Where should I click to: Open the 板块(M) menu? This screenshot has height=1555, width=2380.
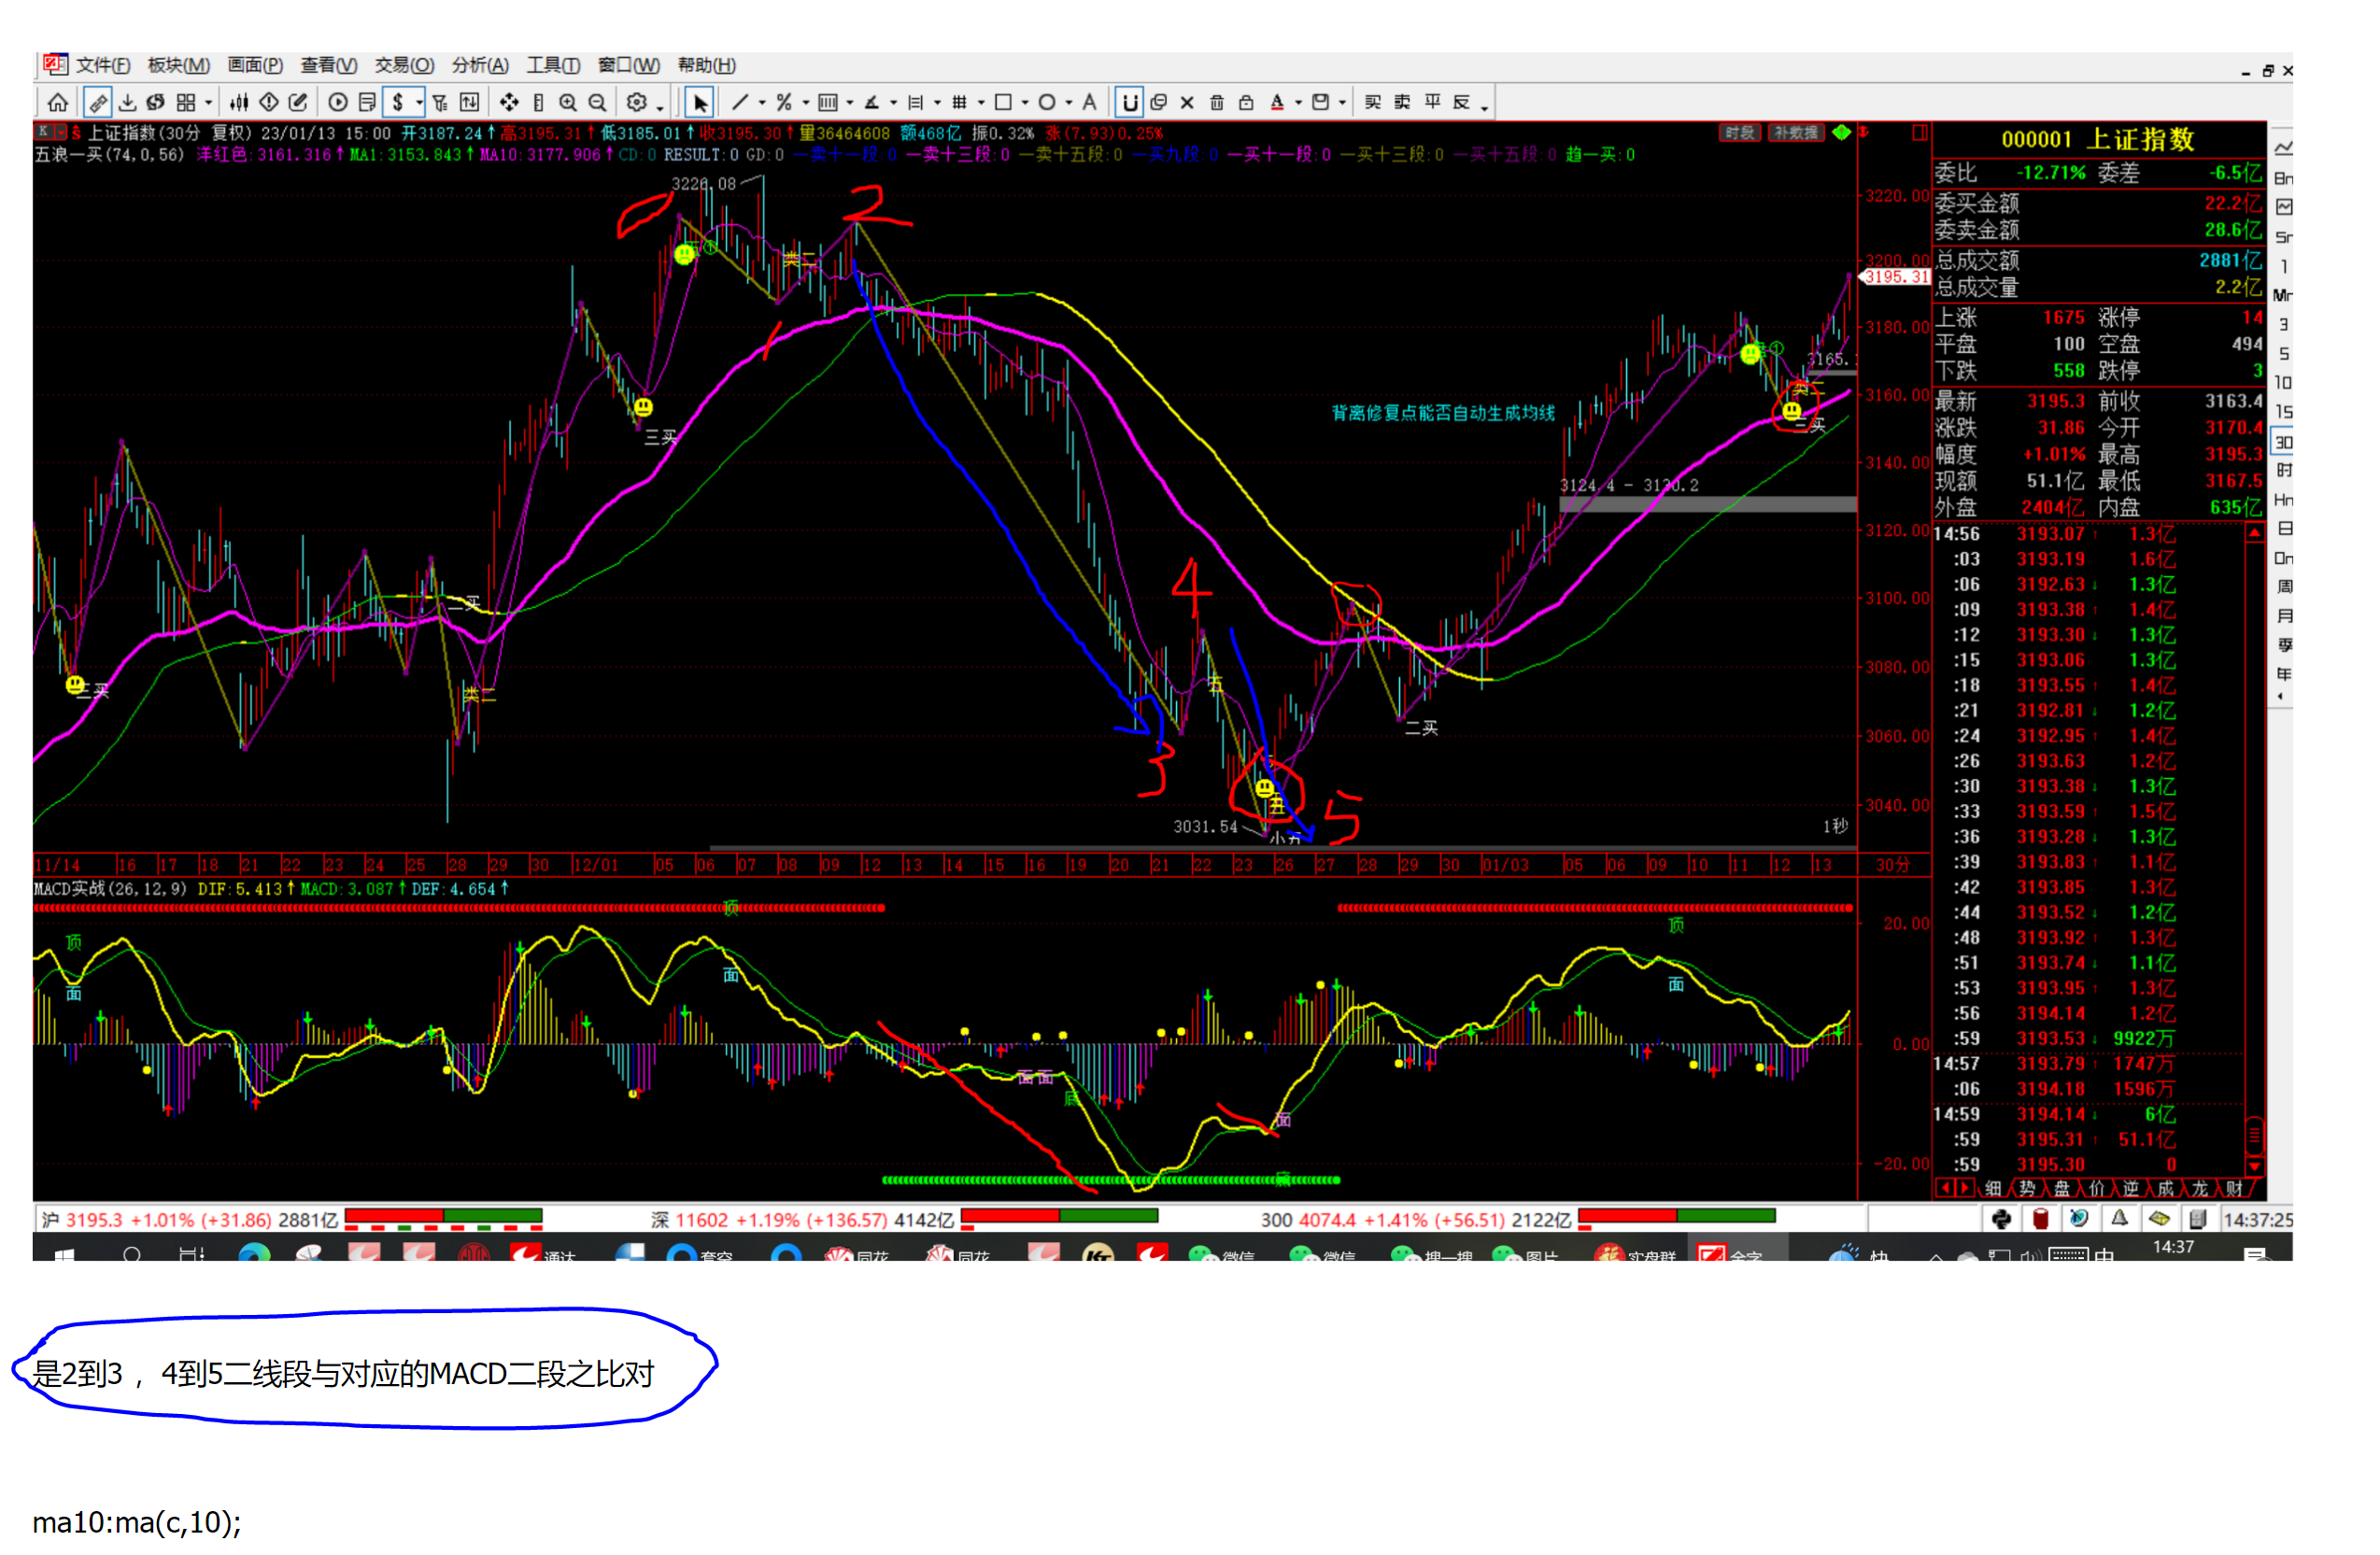click(179, 65)
